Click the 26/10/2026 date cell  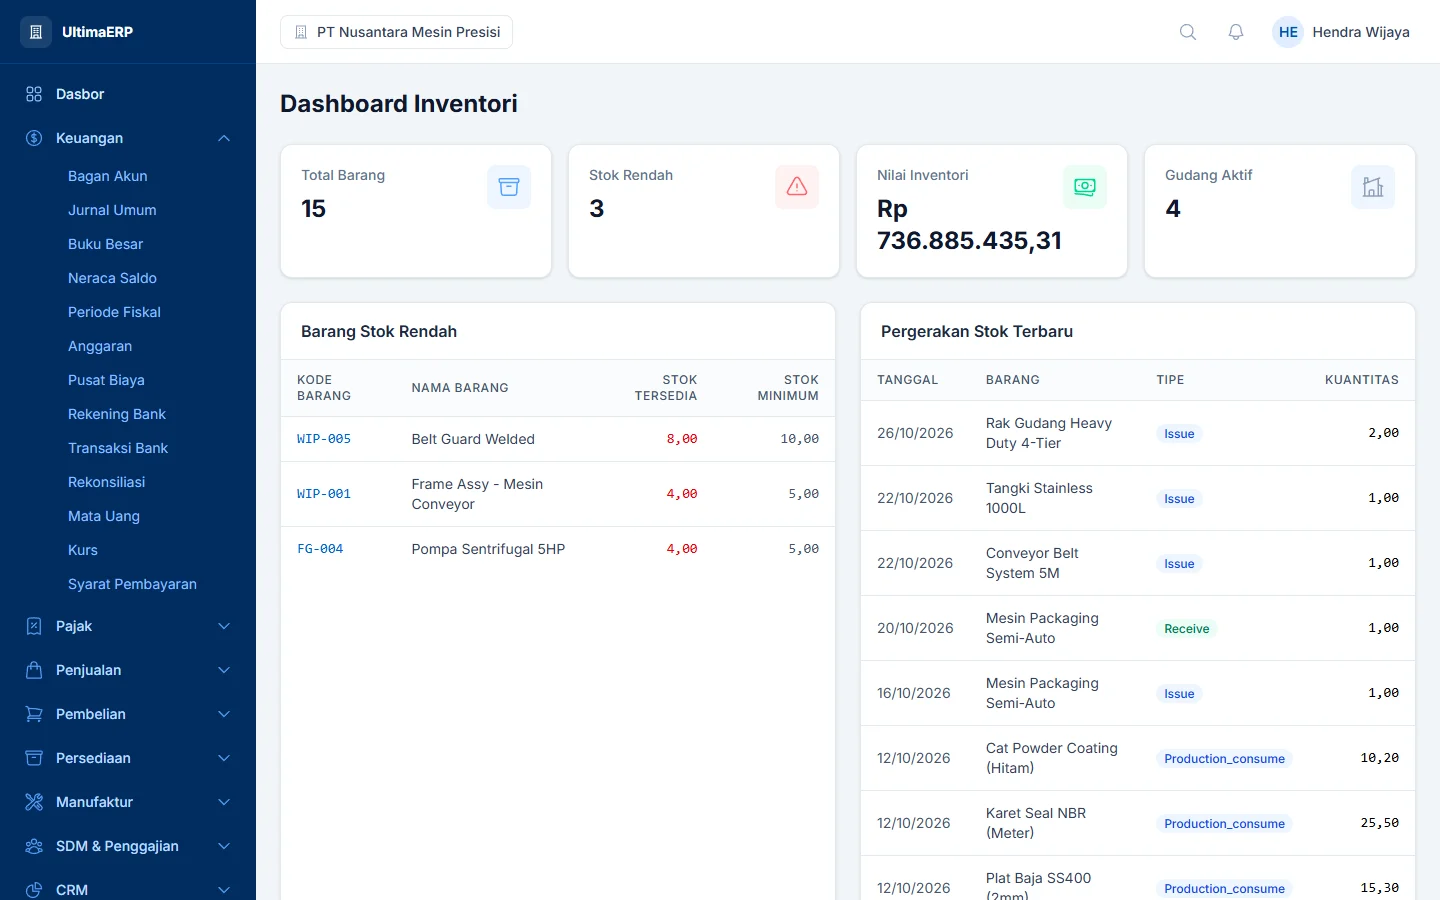pos(915,433)
